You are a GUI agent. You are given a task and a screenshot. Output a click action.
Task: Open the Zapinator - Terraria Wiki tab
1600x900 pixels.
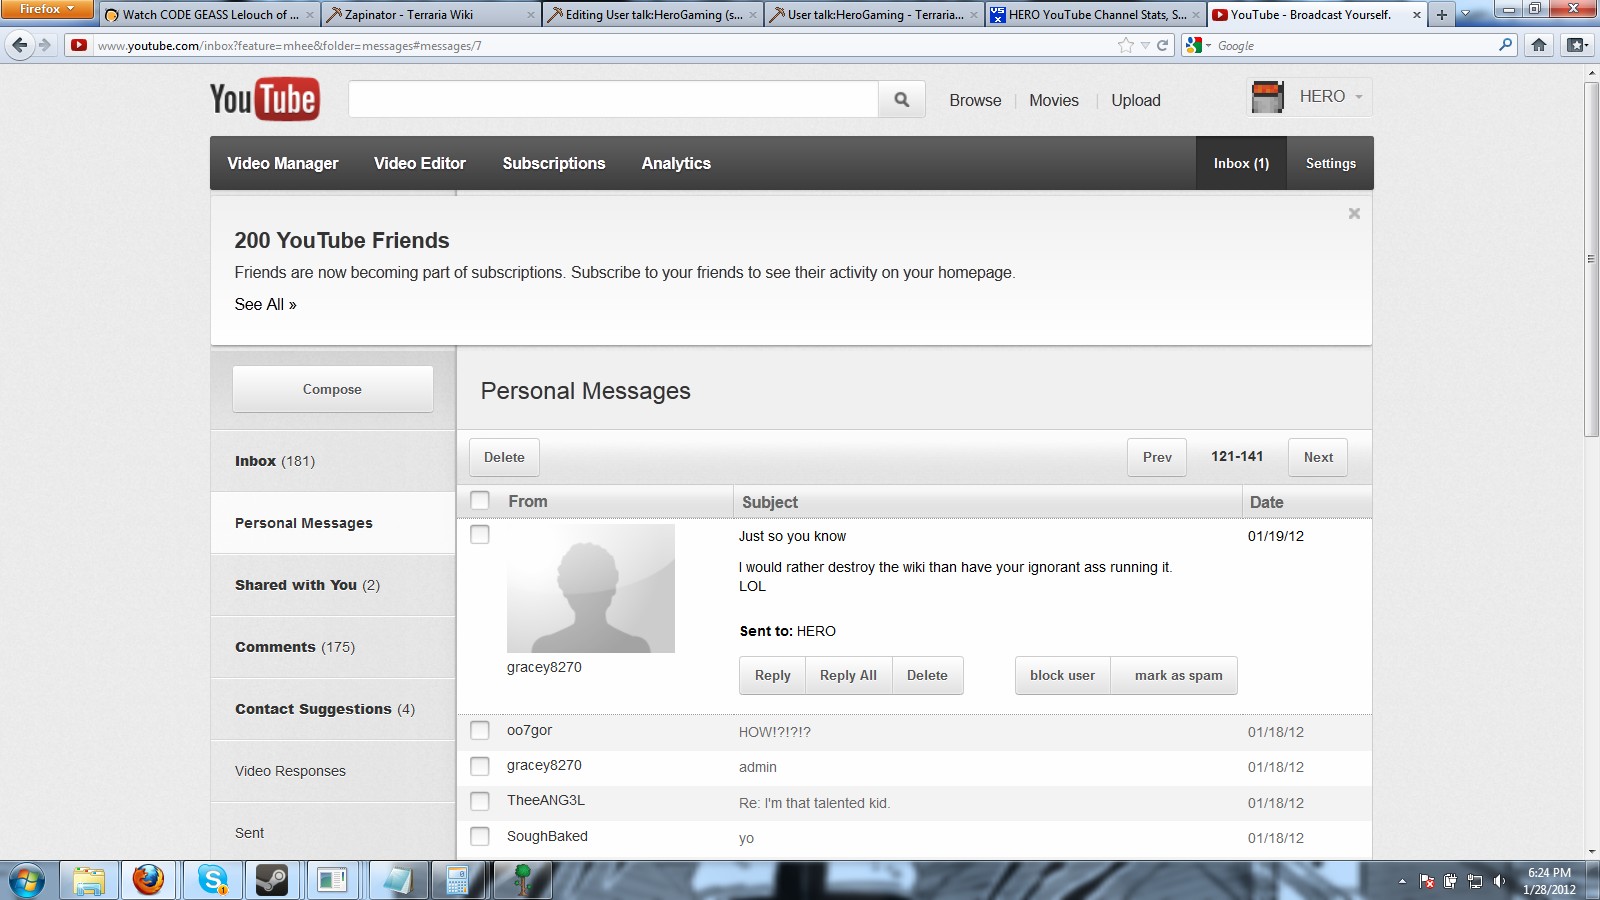click(x=420, y=15)
